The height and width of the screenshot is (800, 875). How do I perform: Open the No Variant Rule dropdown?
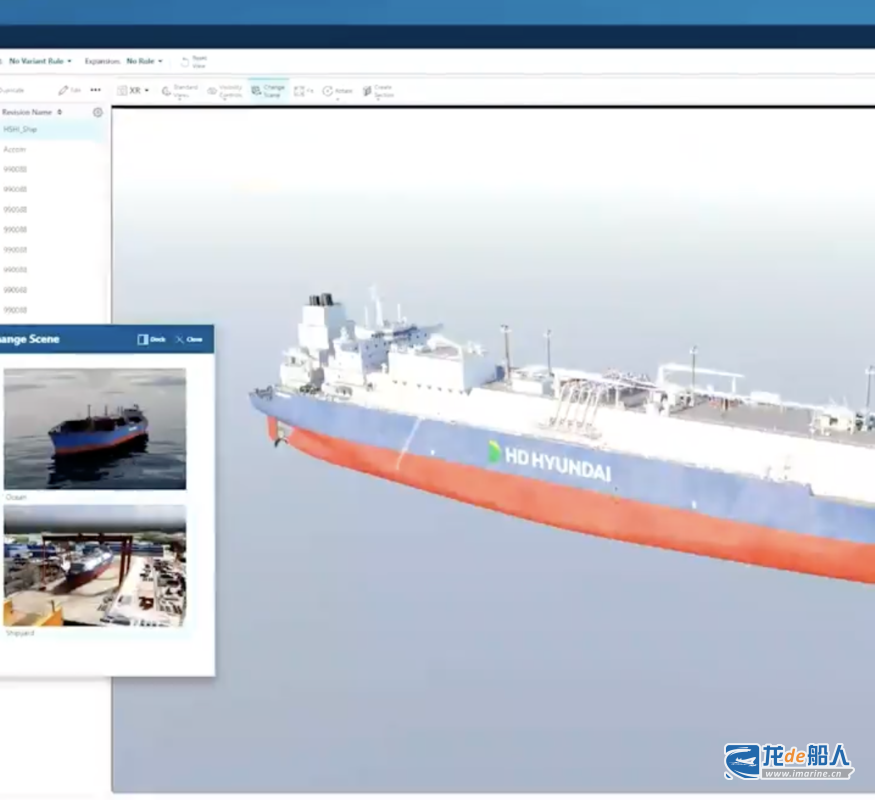tap(40, 61)
